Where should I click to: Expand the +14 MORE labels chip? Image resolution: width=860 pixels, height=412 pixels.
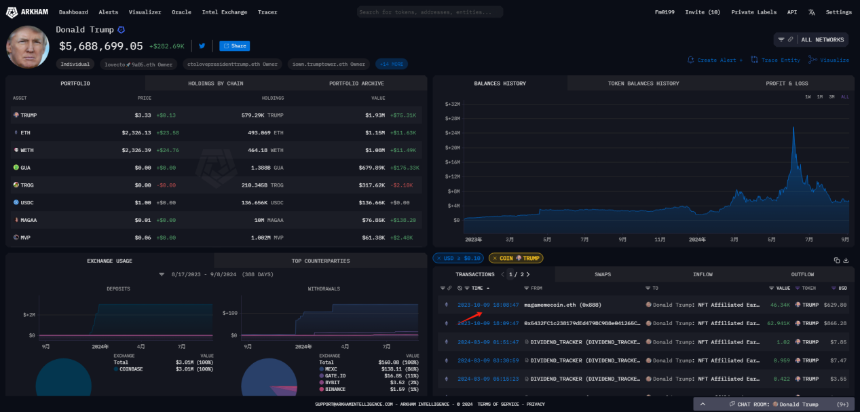coord(392,64)
